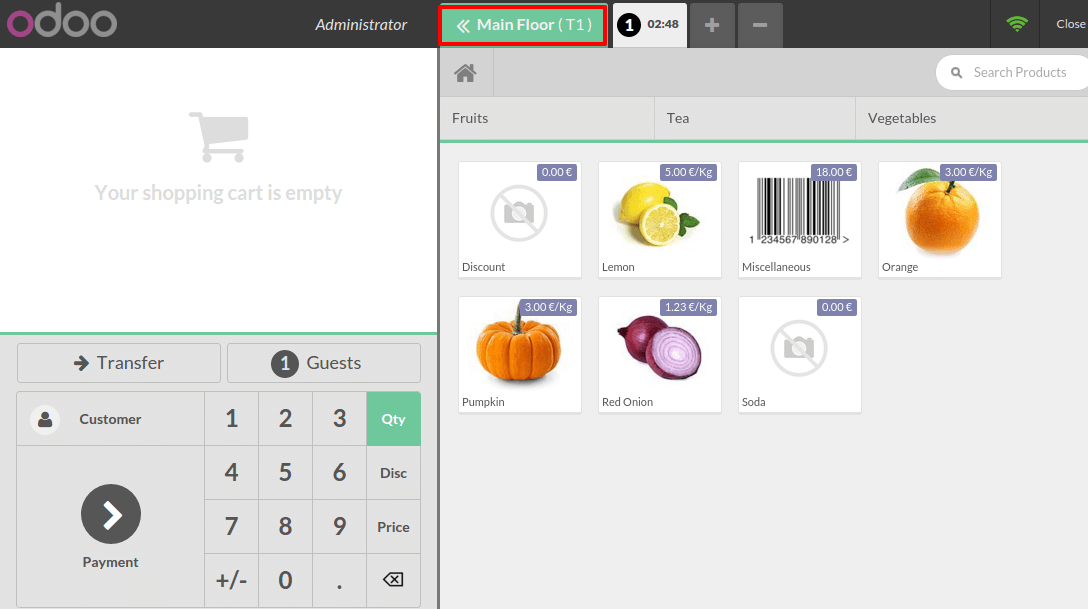The height and width of the screenshot is (609, 1088).
Task: Switch numpad to Qty mode
Action: click(x=393, y=419)
